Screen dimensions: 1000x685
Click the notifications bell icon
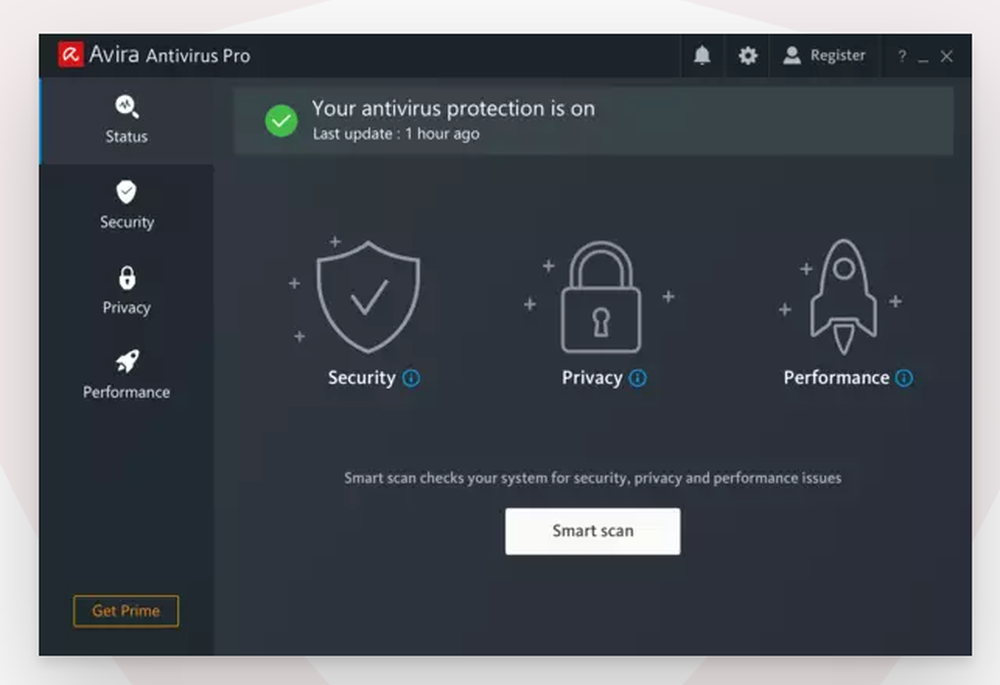pos(702,56)
